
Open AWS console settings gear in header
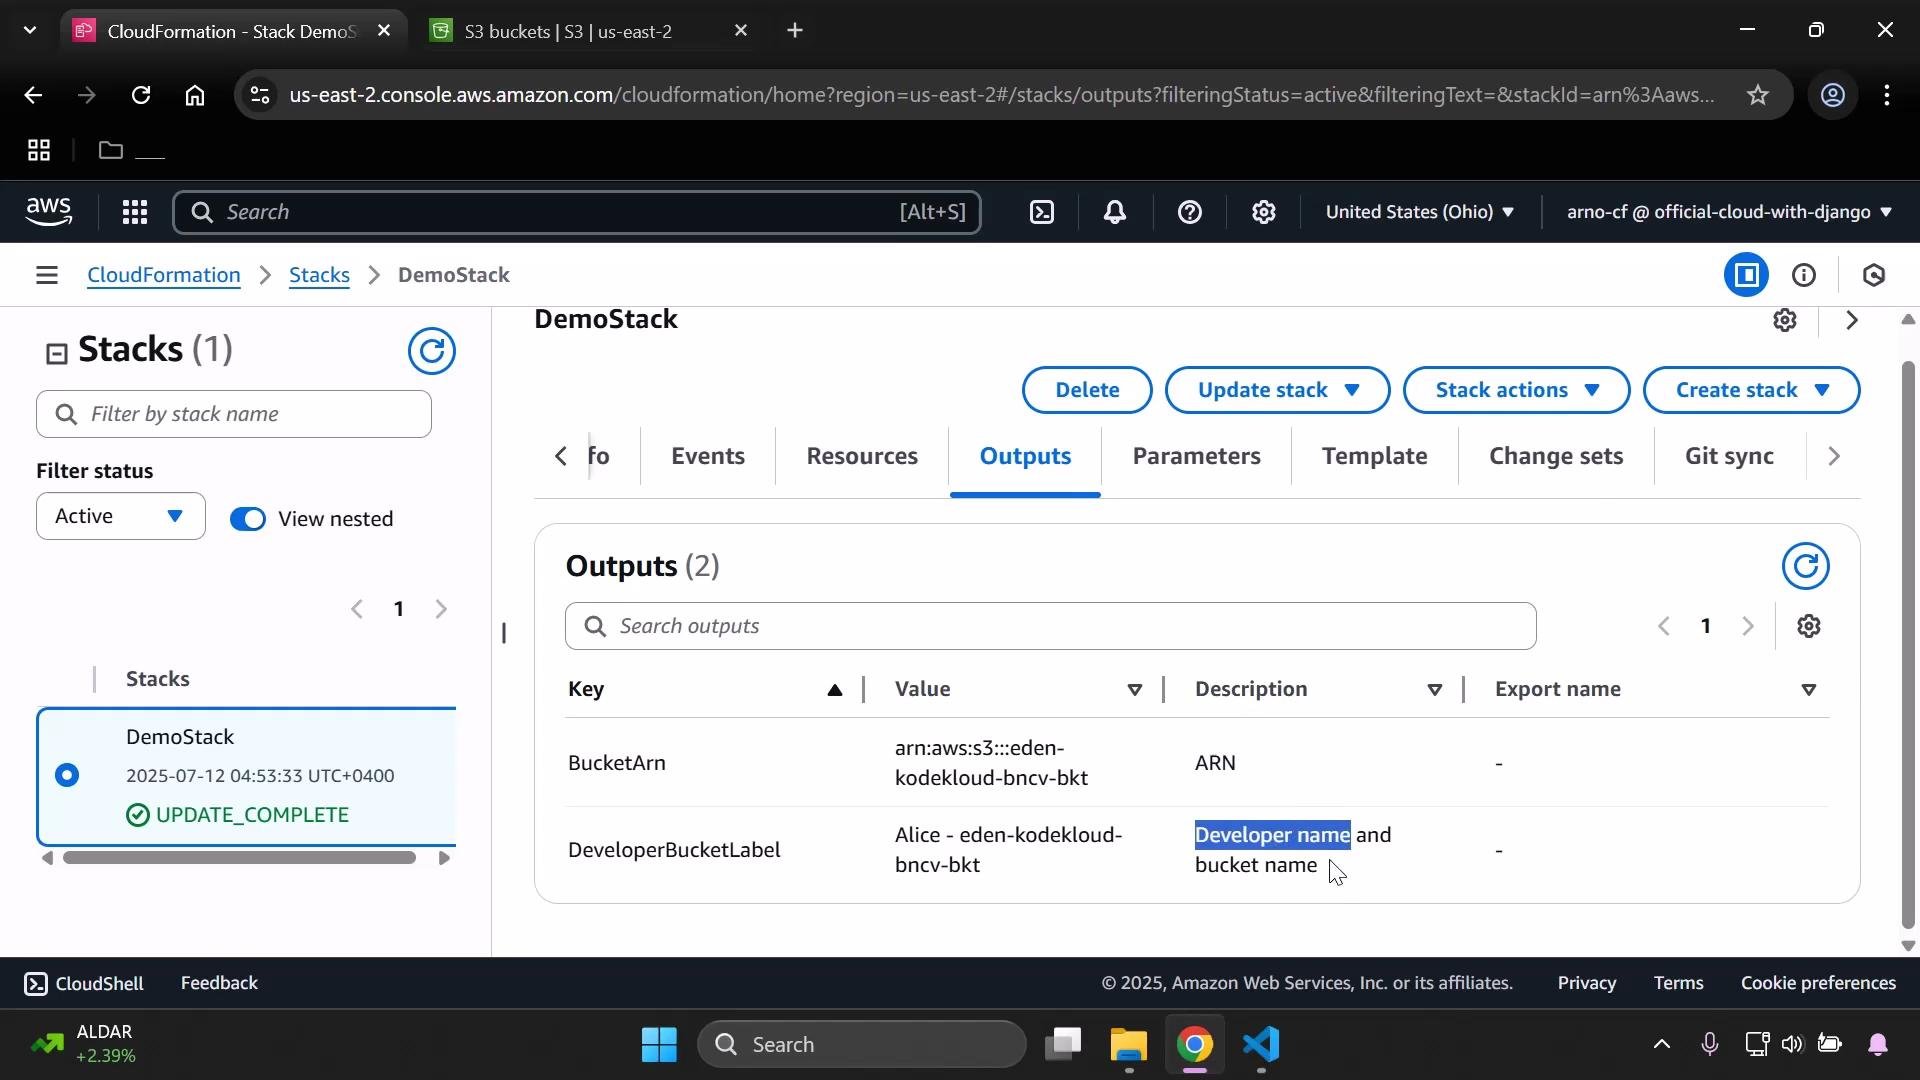pos(1264,212)
